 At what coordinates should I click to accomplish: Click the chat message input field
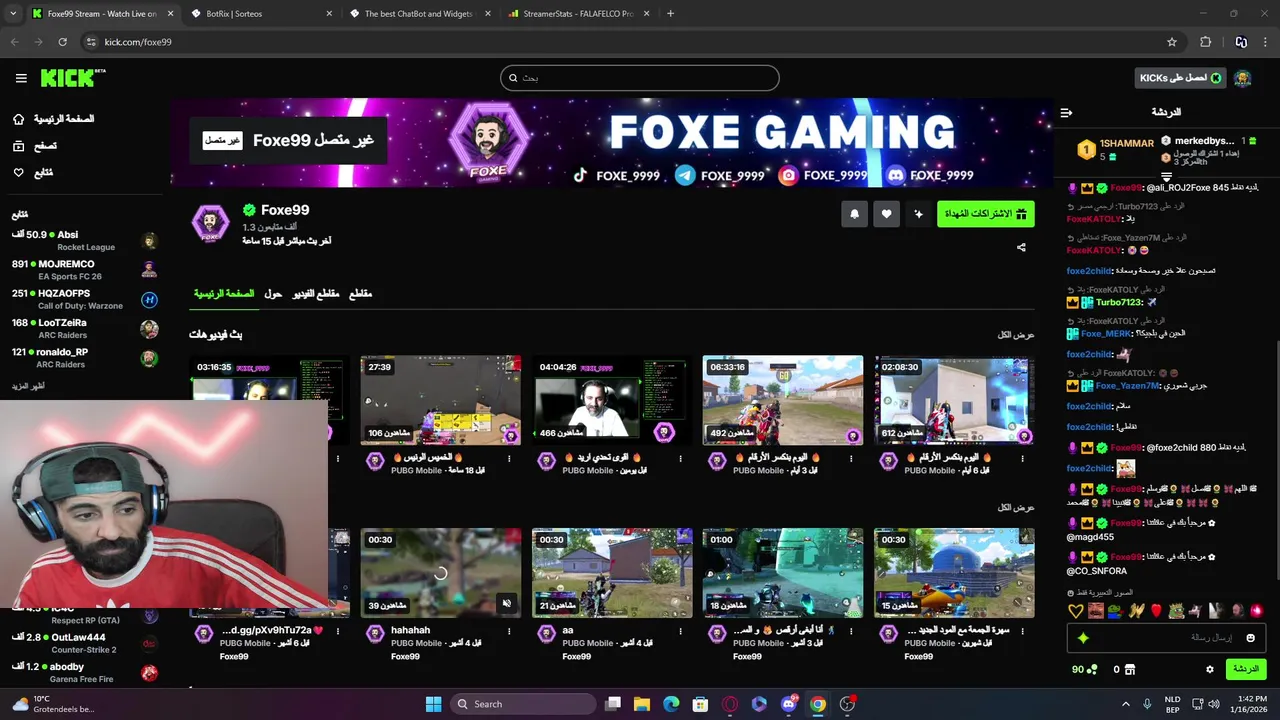(1166, 638)
